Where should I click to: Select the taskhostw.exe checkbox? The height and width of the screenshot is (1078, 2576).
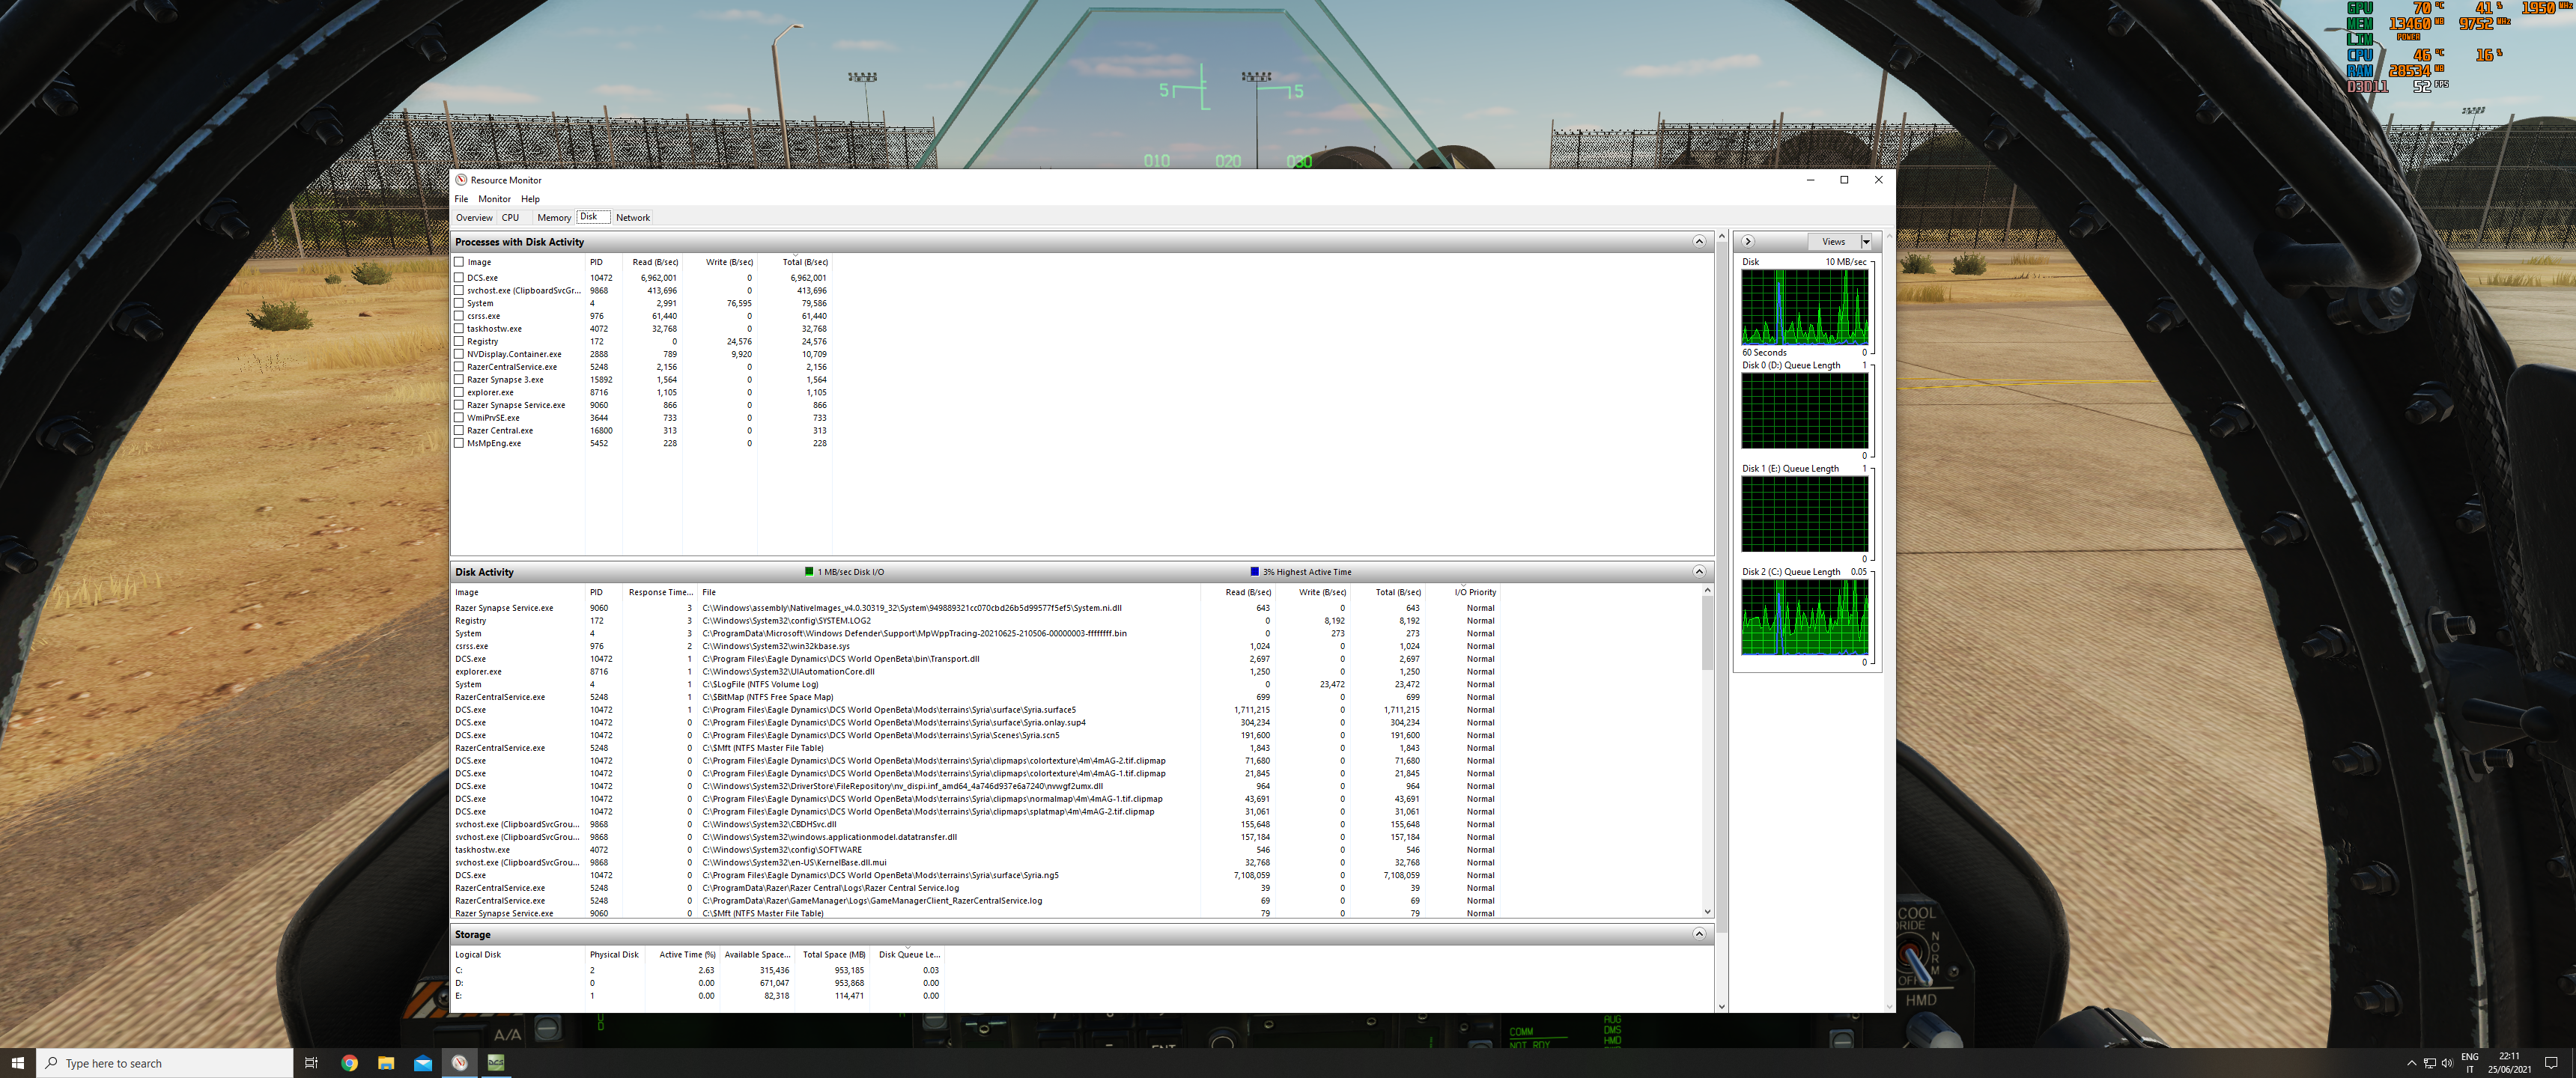pyautogui.click(x=459, y=328)
